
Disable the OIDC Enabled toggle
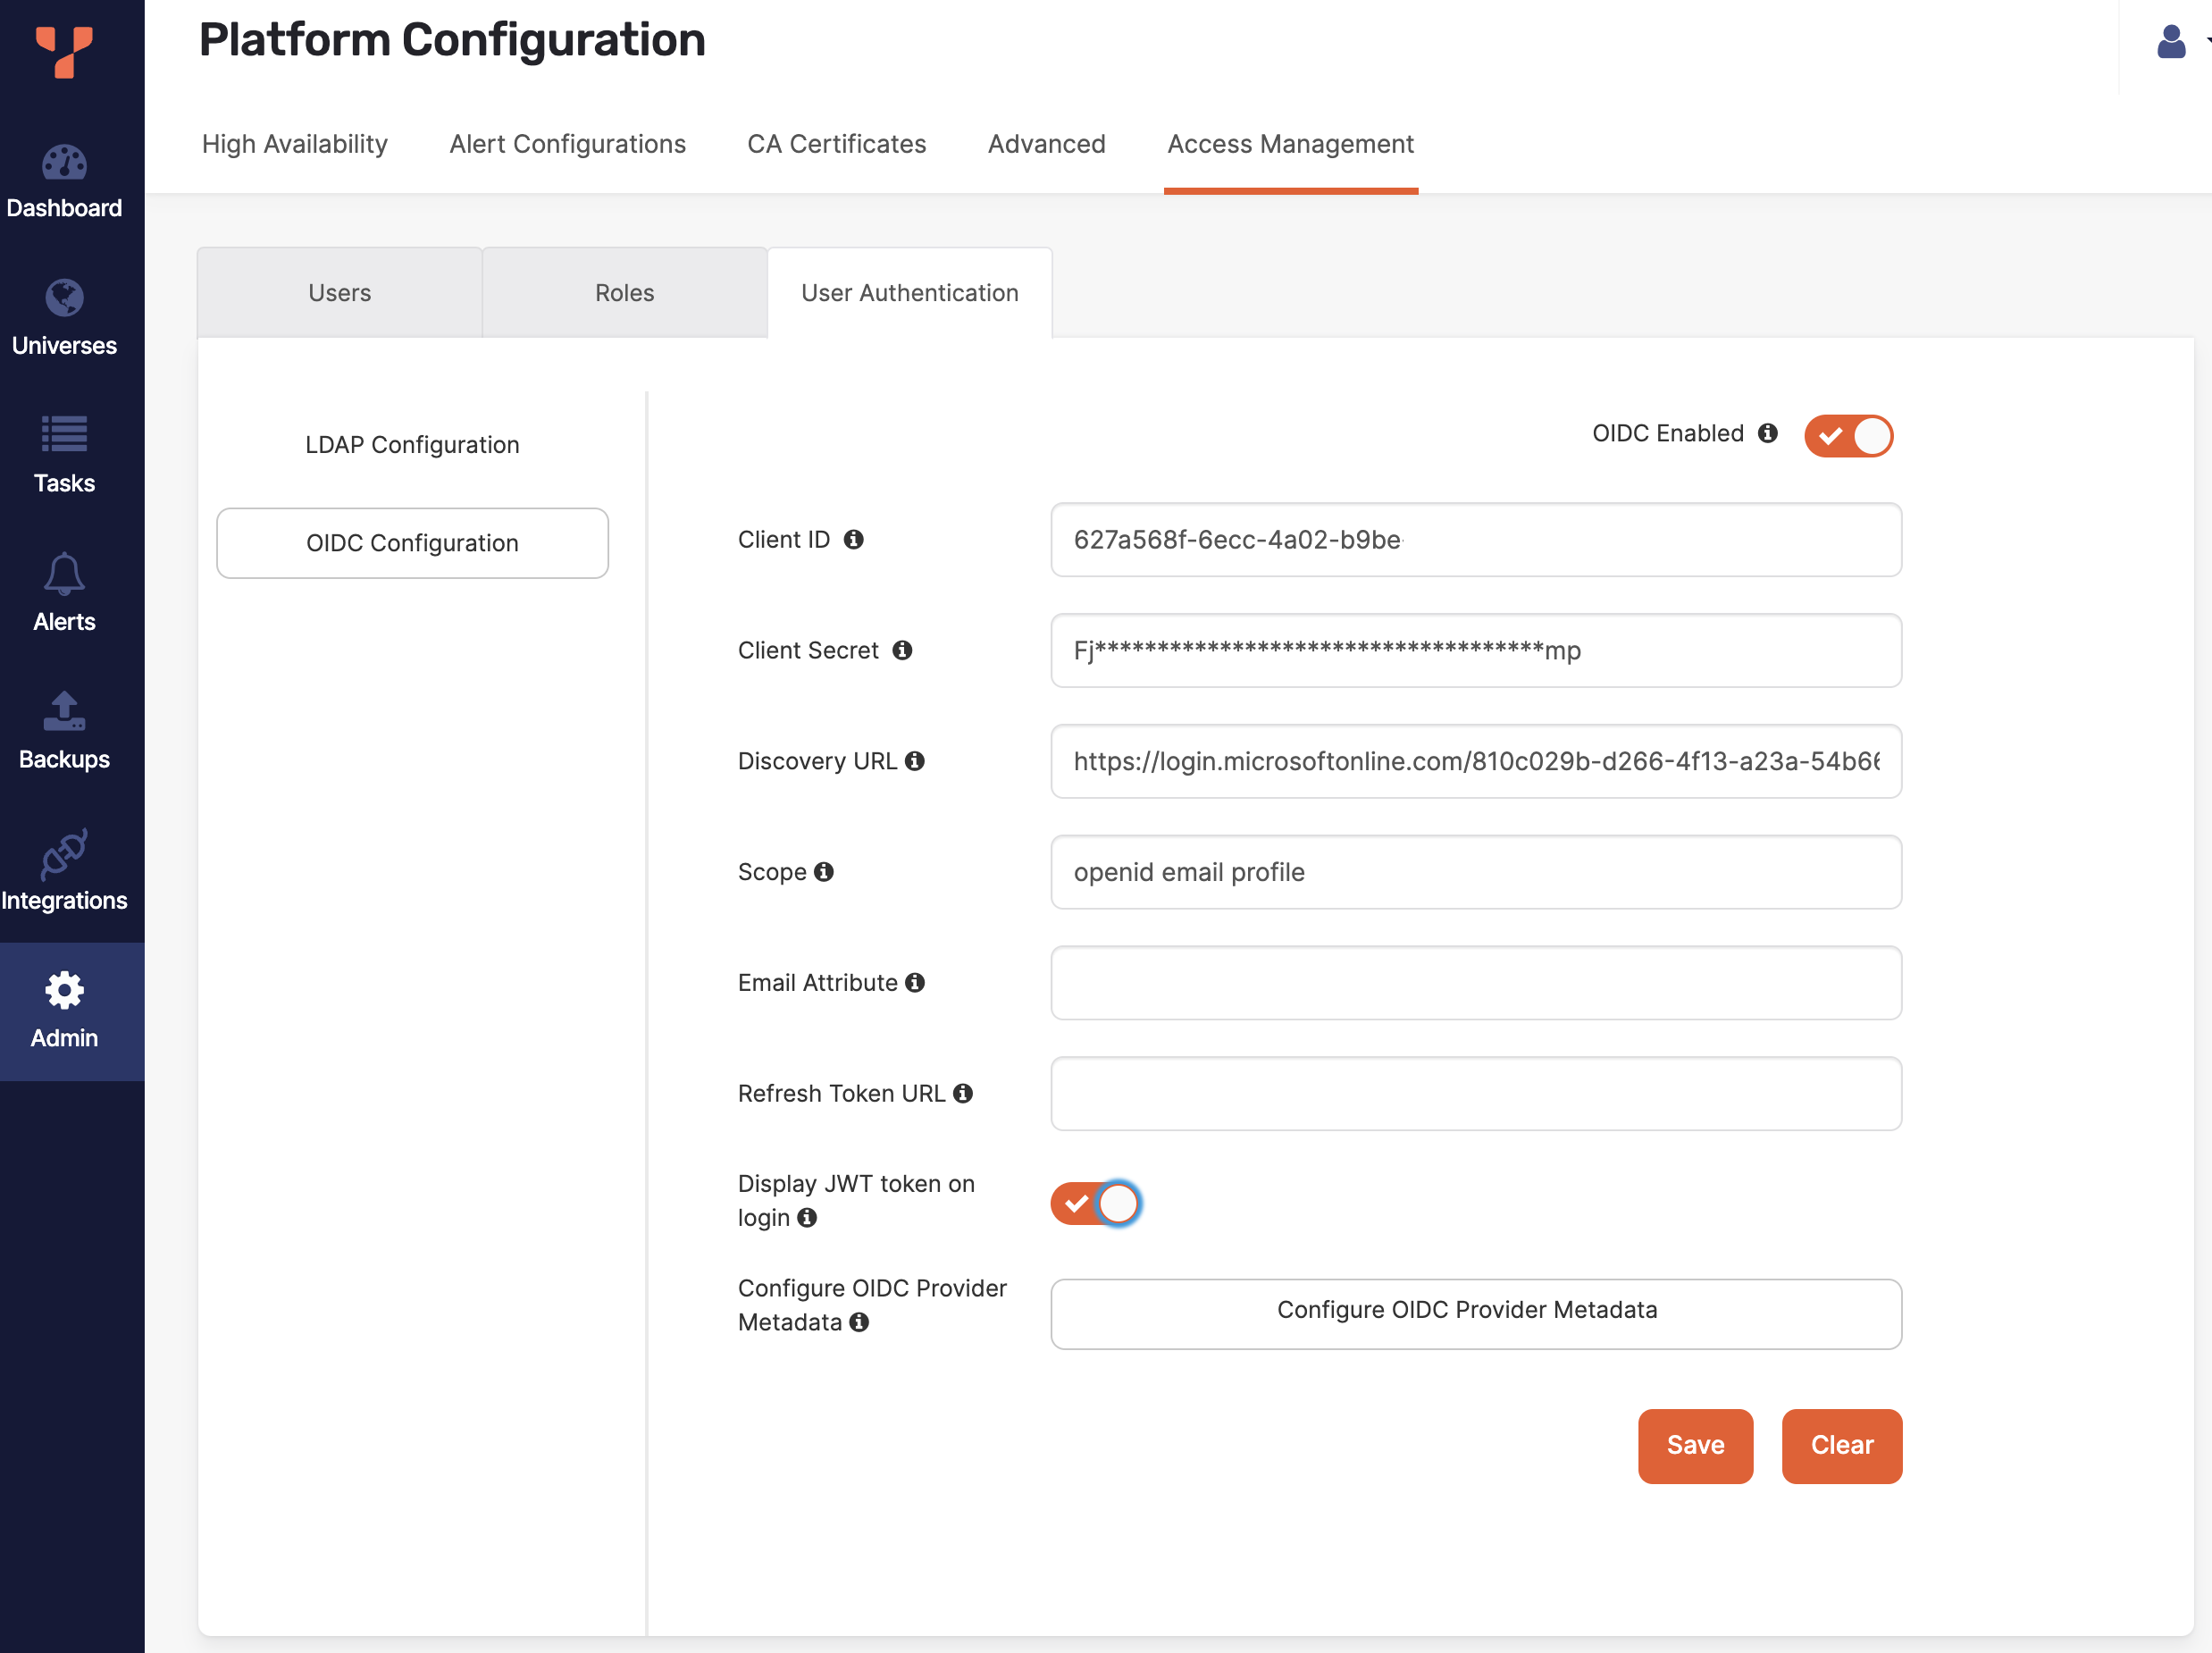pos(1848,436)
